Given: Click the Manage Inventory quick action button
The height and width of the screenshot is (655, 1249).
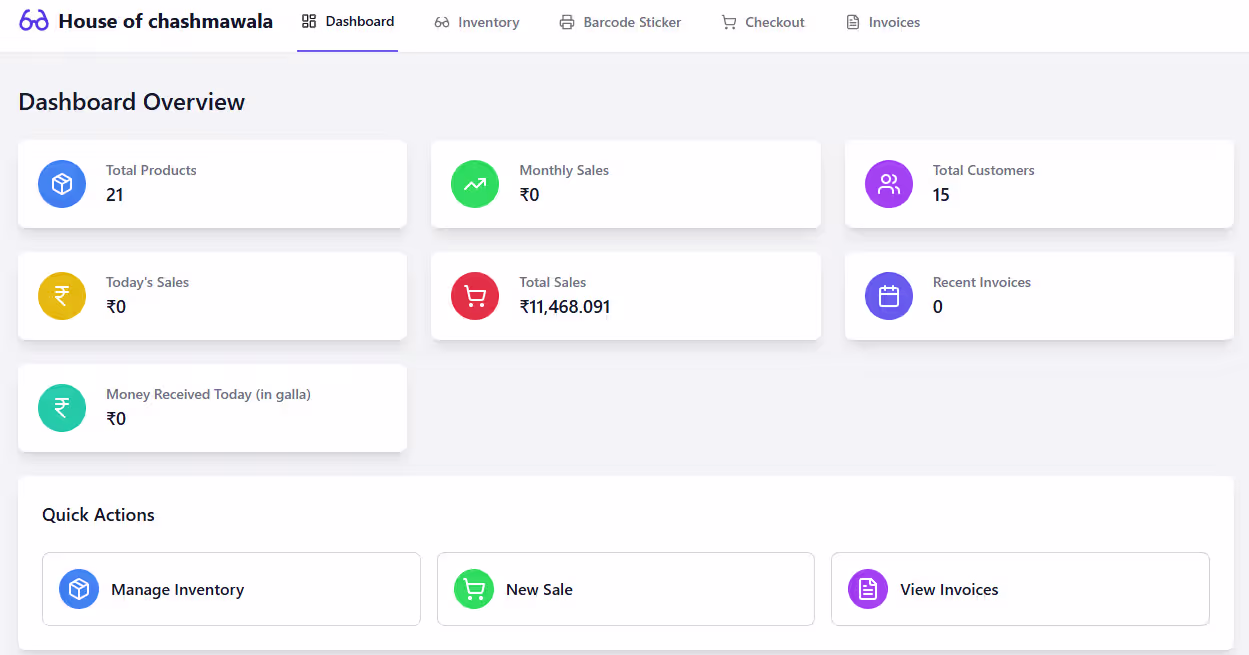Looking at the screenshot, I should pos(231,589).
